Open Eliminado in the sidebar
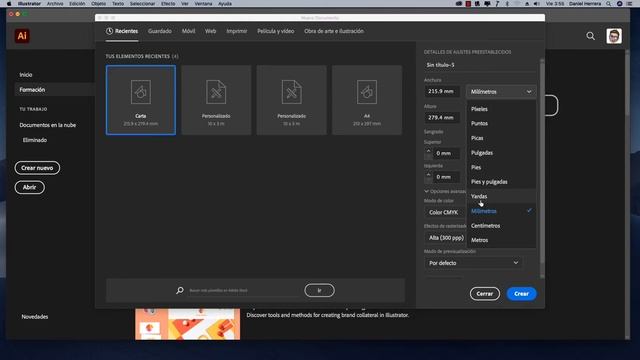The width and height of the screenshot is (640, 360). (35, 140)
